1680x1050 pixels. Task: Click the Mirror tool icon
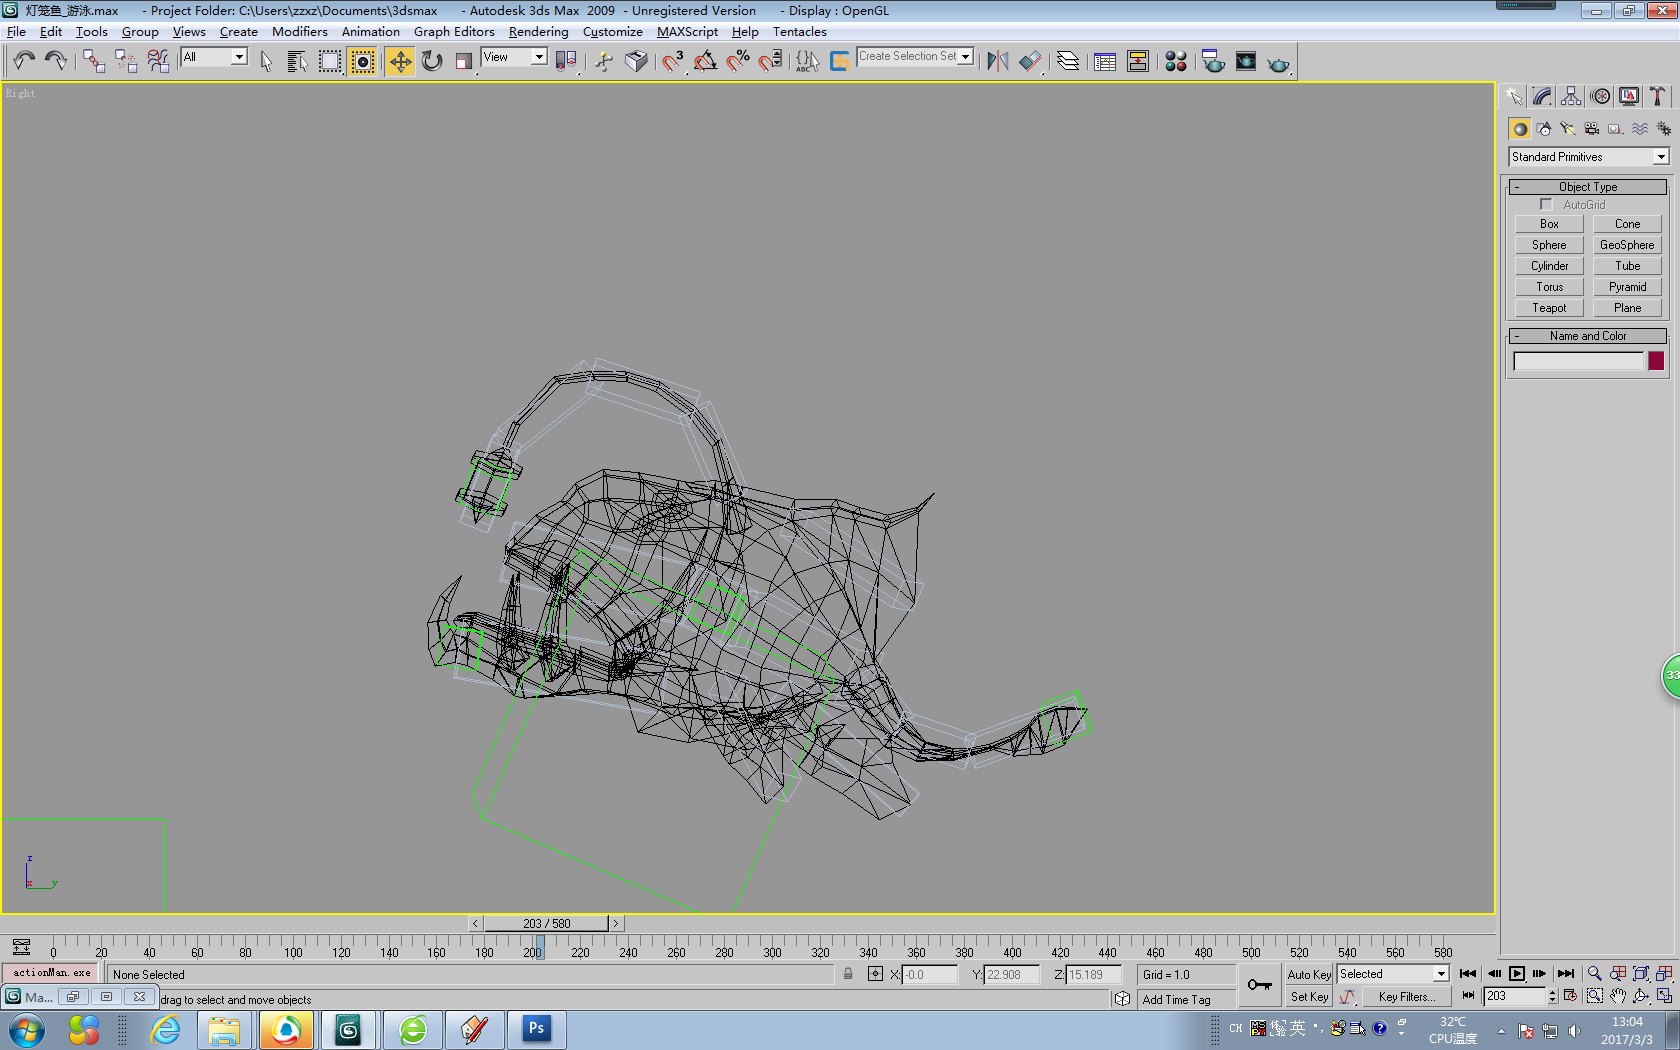coord(997,62)
